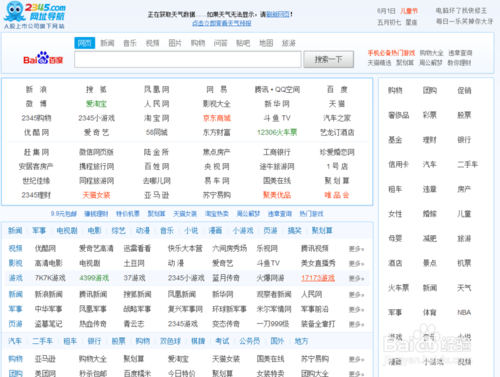The height and width of the screenshot is (377, 500).
Task: Click the red 唯品会 link
Action: pyautogui.click(x=337, y=195)
